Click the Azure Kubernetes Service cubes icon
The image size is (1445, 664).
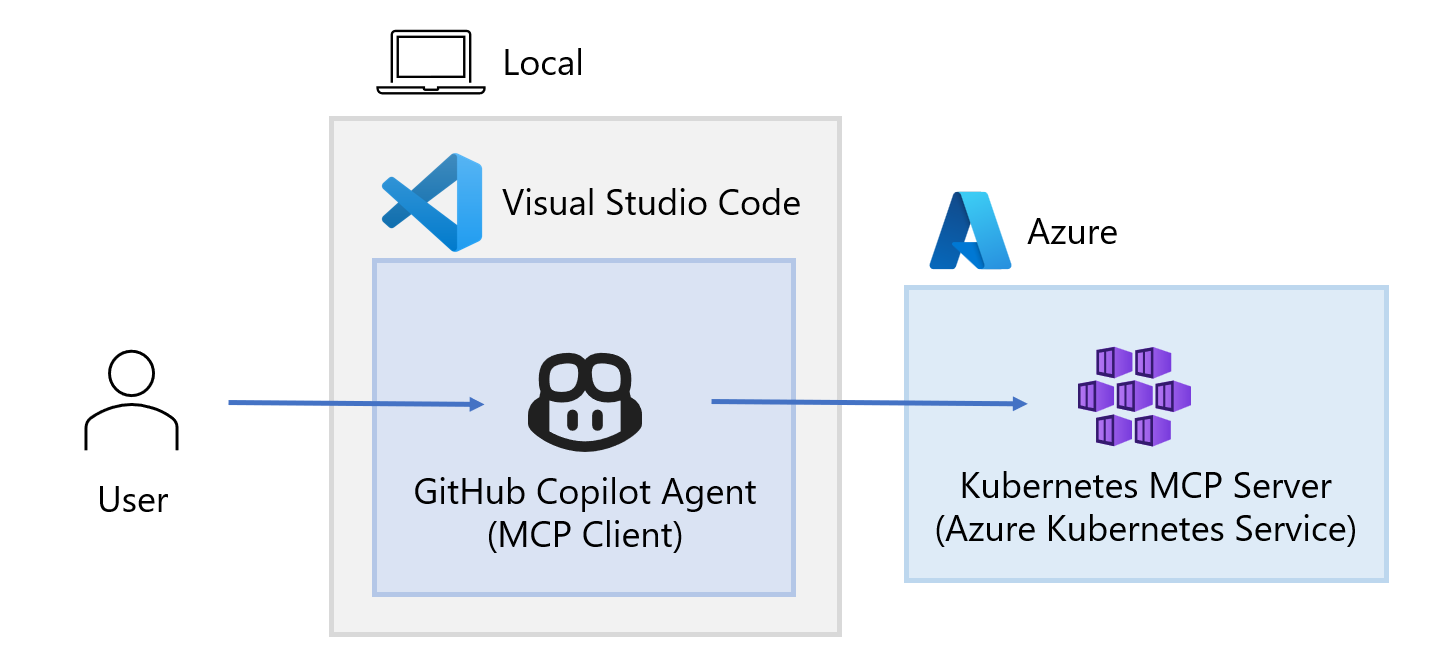[1134, 396]
